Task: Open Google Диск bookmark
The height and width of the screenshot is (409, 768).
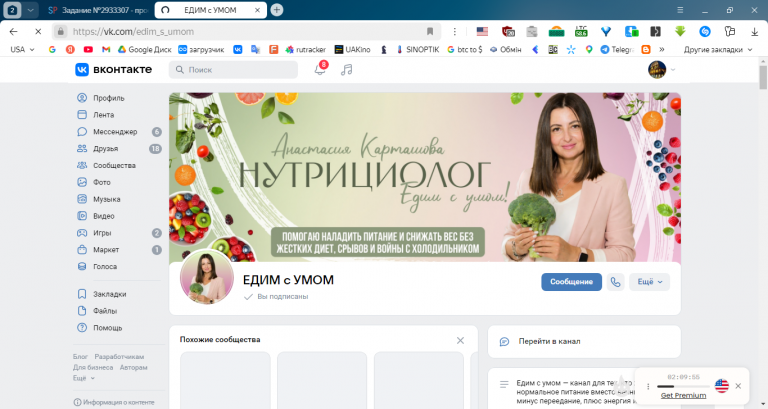Action: (144, 49)
